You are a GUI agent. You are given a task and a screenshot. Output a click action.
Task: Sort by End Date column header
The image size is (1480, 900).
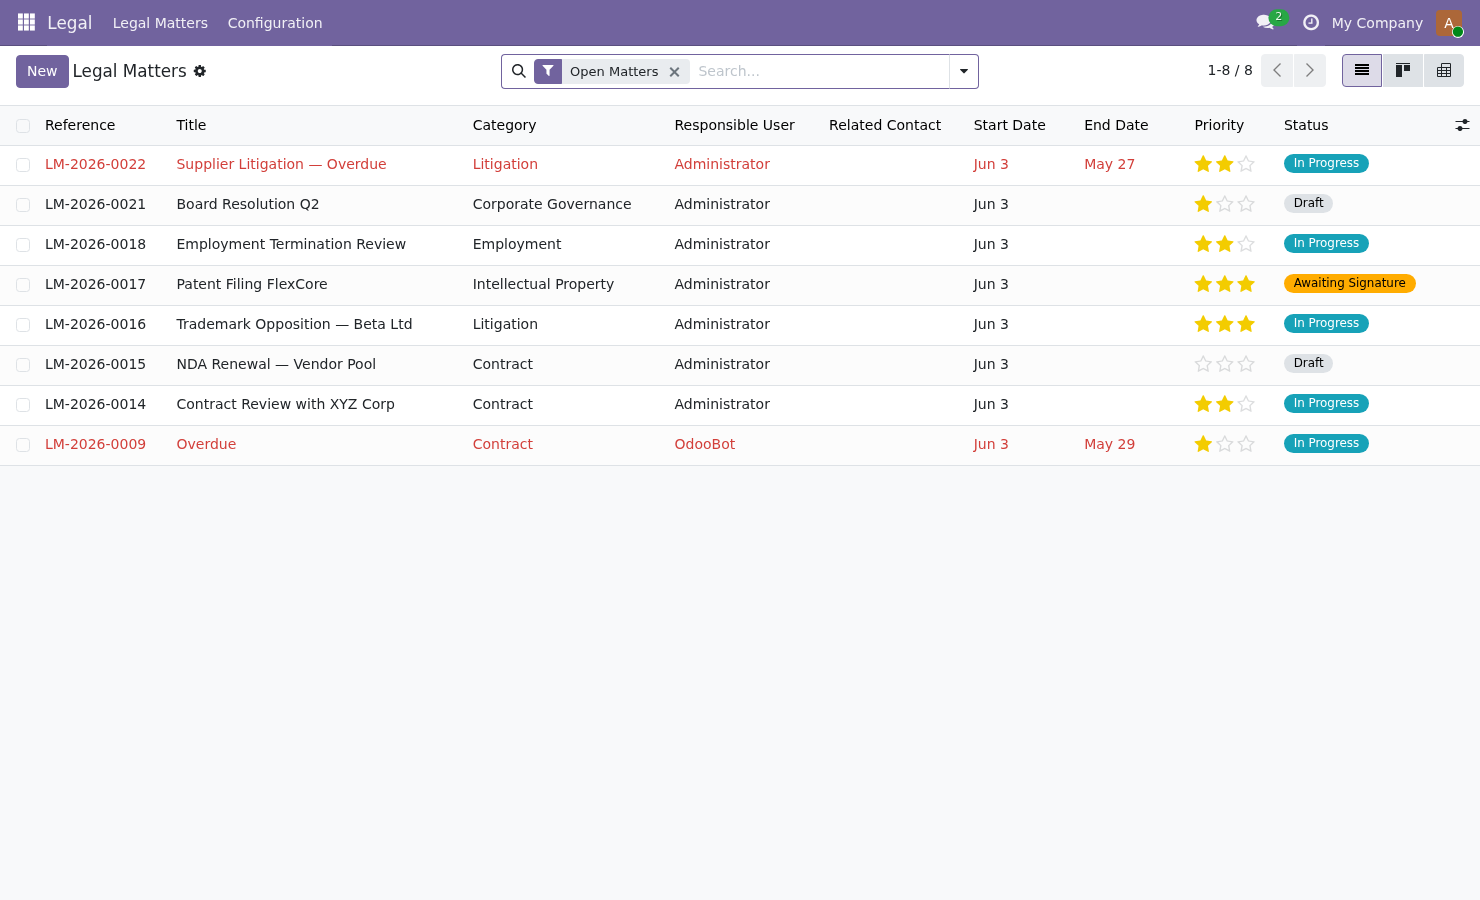pos(1116,125)
